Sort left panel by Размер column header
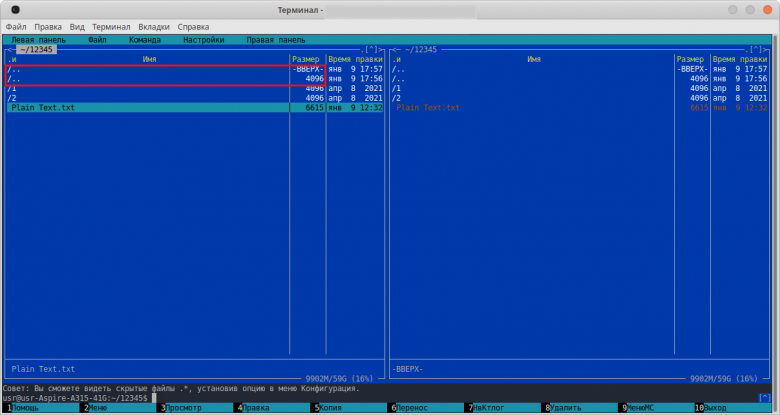Image resolution: width=780 pixels, height=415 pixels. click(307, 59)
